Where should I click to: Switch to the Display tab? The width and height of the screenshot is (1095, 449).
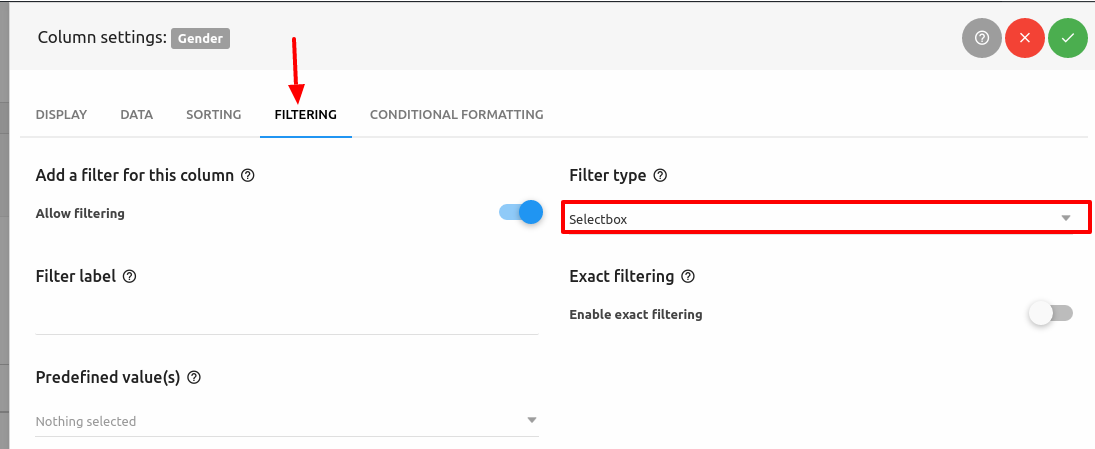coord(61,115)
